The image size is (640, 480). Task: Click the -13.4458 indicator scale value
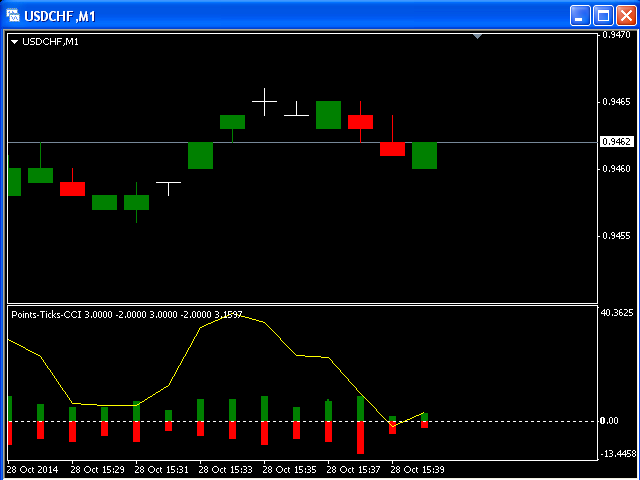click(617, 453)
